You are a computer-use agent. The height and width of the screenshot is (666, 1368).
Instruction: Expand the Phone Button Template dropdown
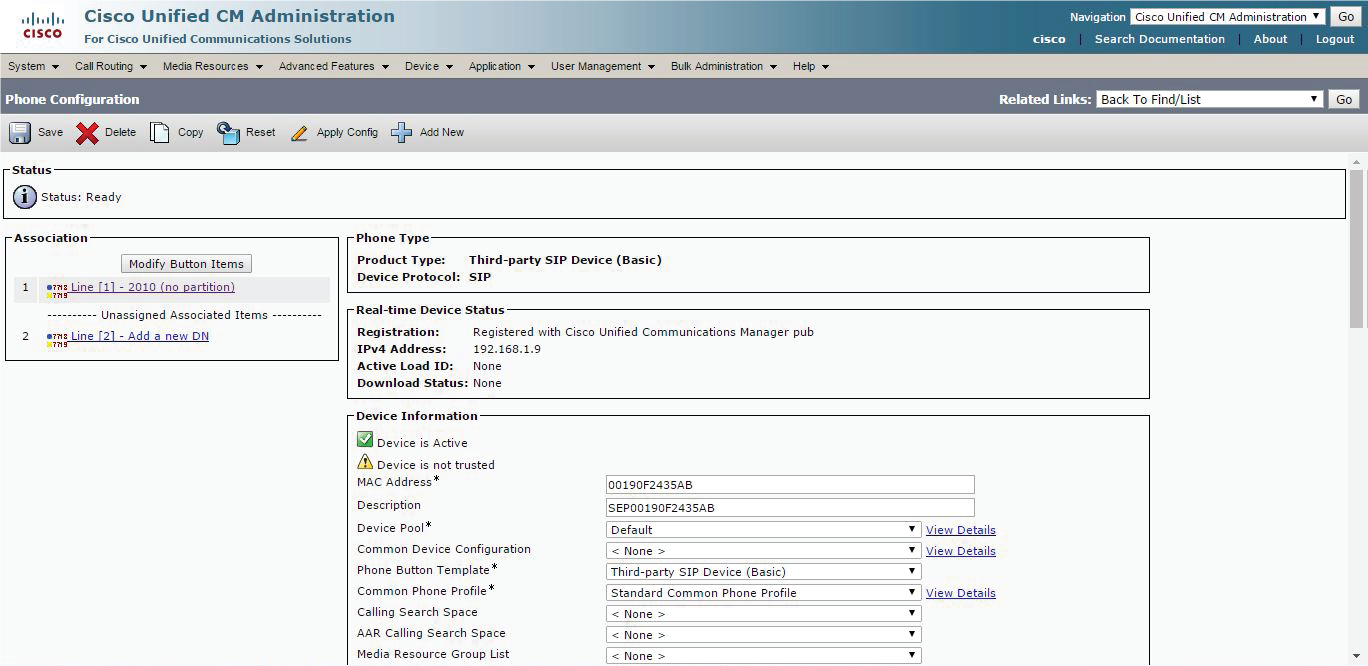763,572
